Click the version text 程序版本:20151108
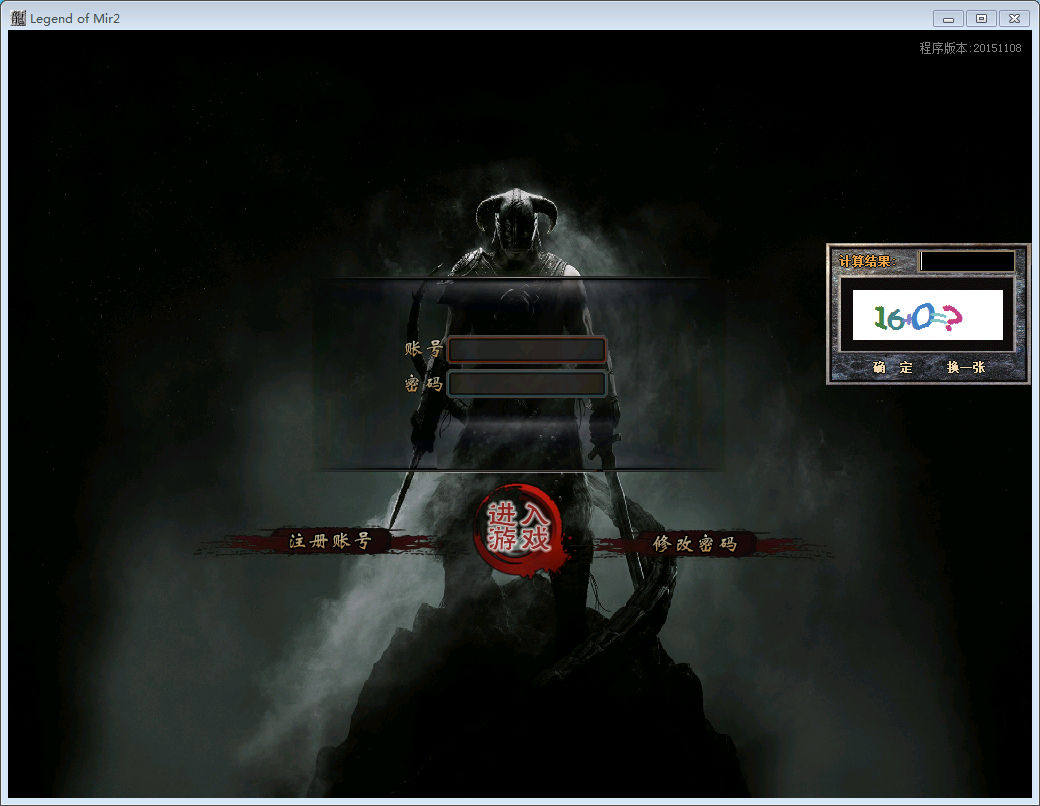Screen dimensions: 1040x806 pos(970,48)
